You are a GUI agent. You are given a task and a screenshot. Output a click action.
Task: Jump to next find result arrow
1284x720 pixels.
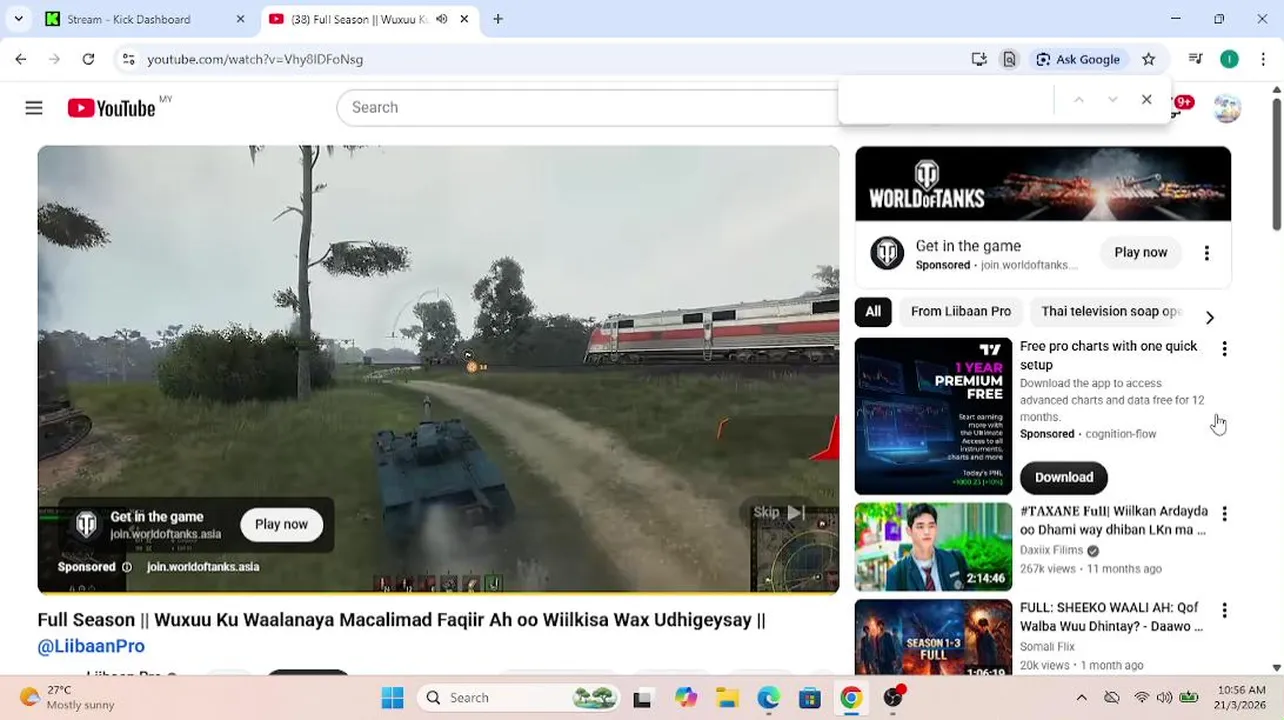[1112, 99]
